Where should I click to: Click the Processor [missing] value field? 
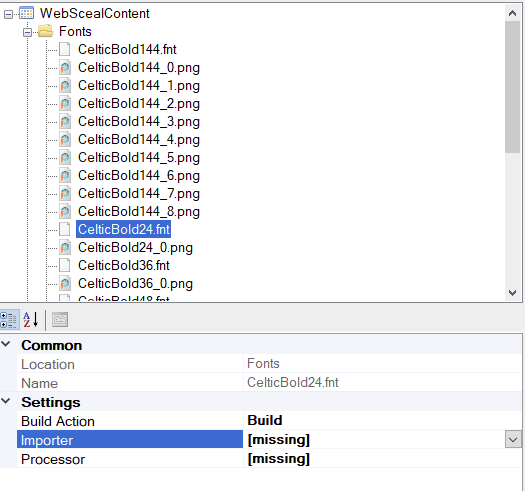(382, 459)
